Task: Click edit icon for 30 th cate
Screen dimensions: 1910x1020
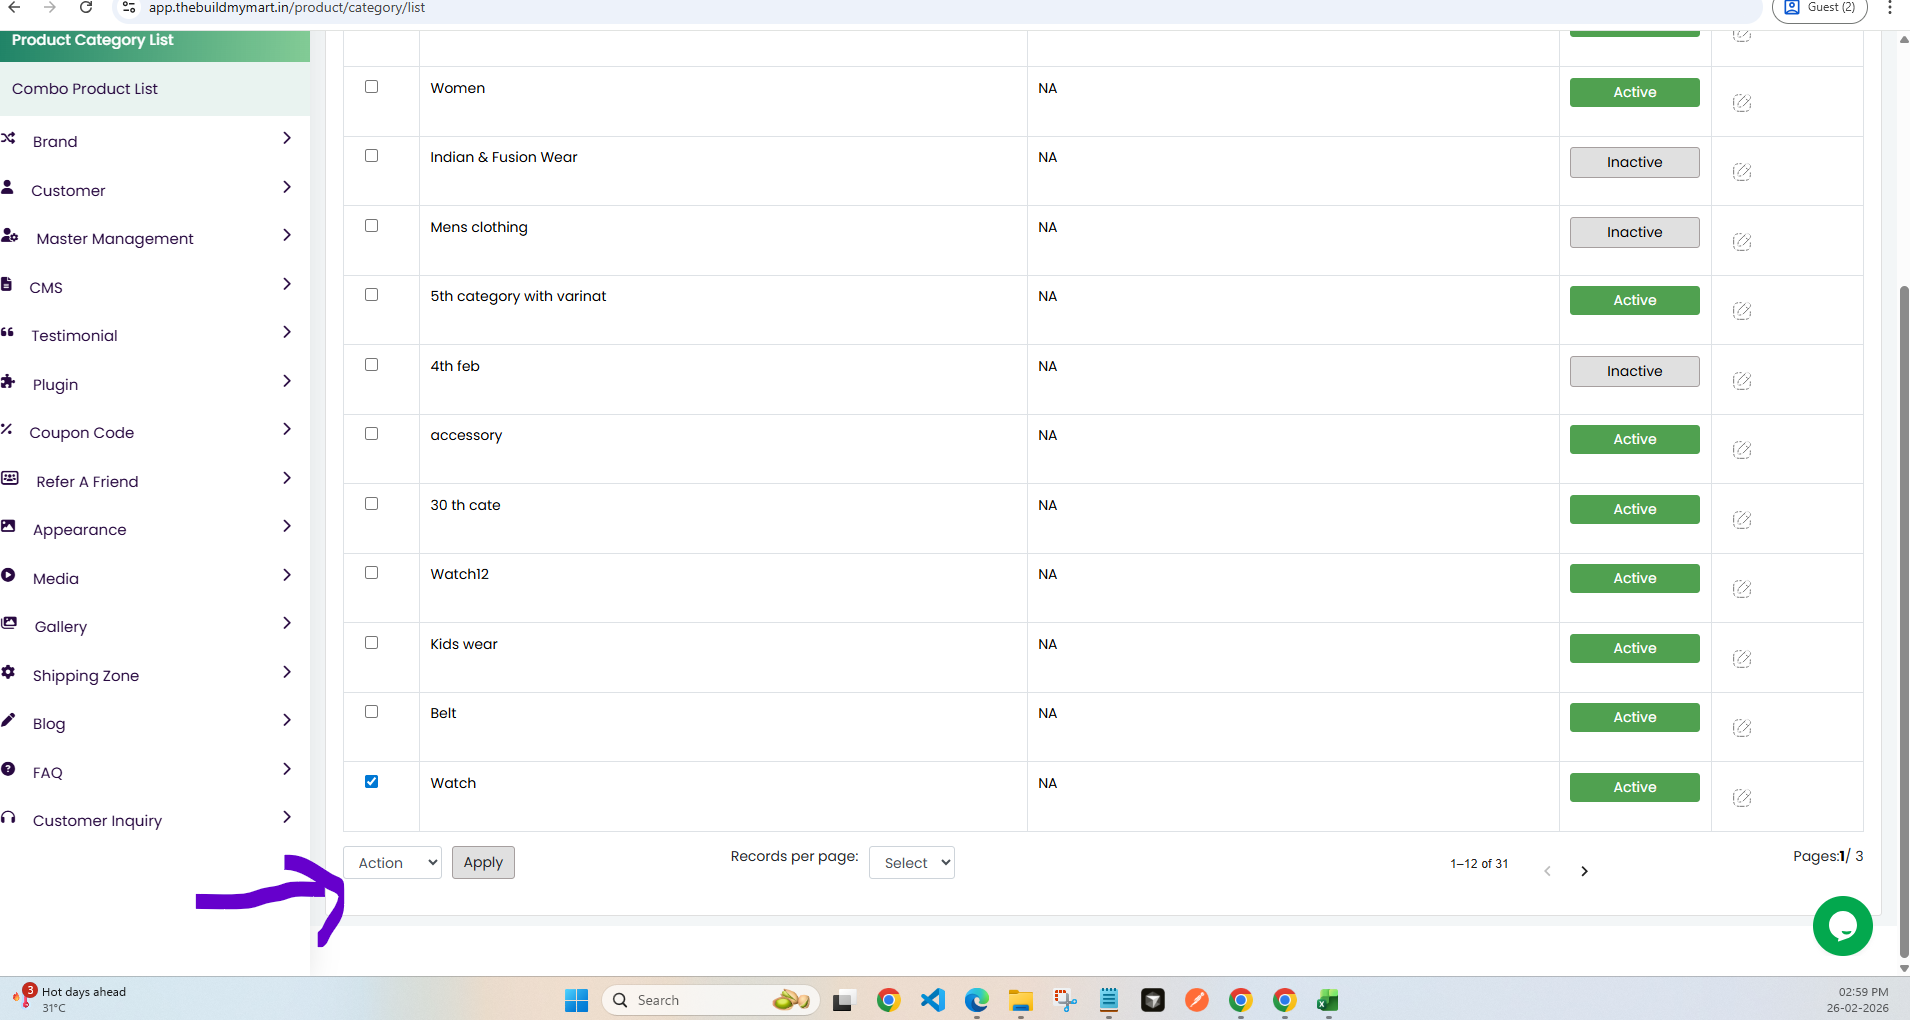Action: [1741, 520]
